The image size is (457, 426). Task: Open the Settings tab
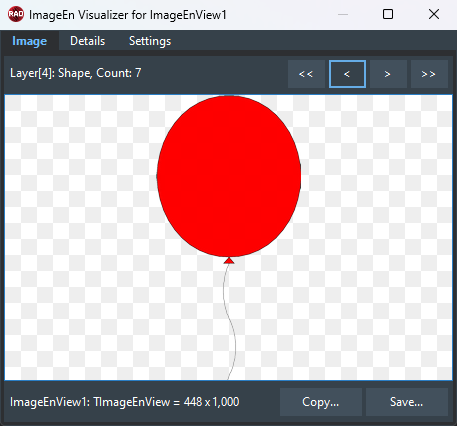[150, 41]
